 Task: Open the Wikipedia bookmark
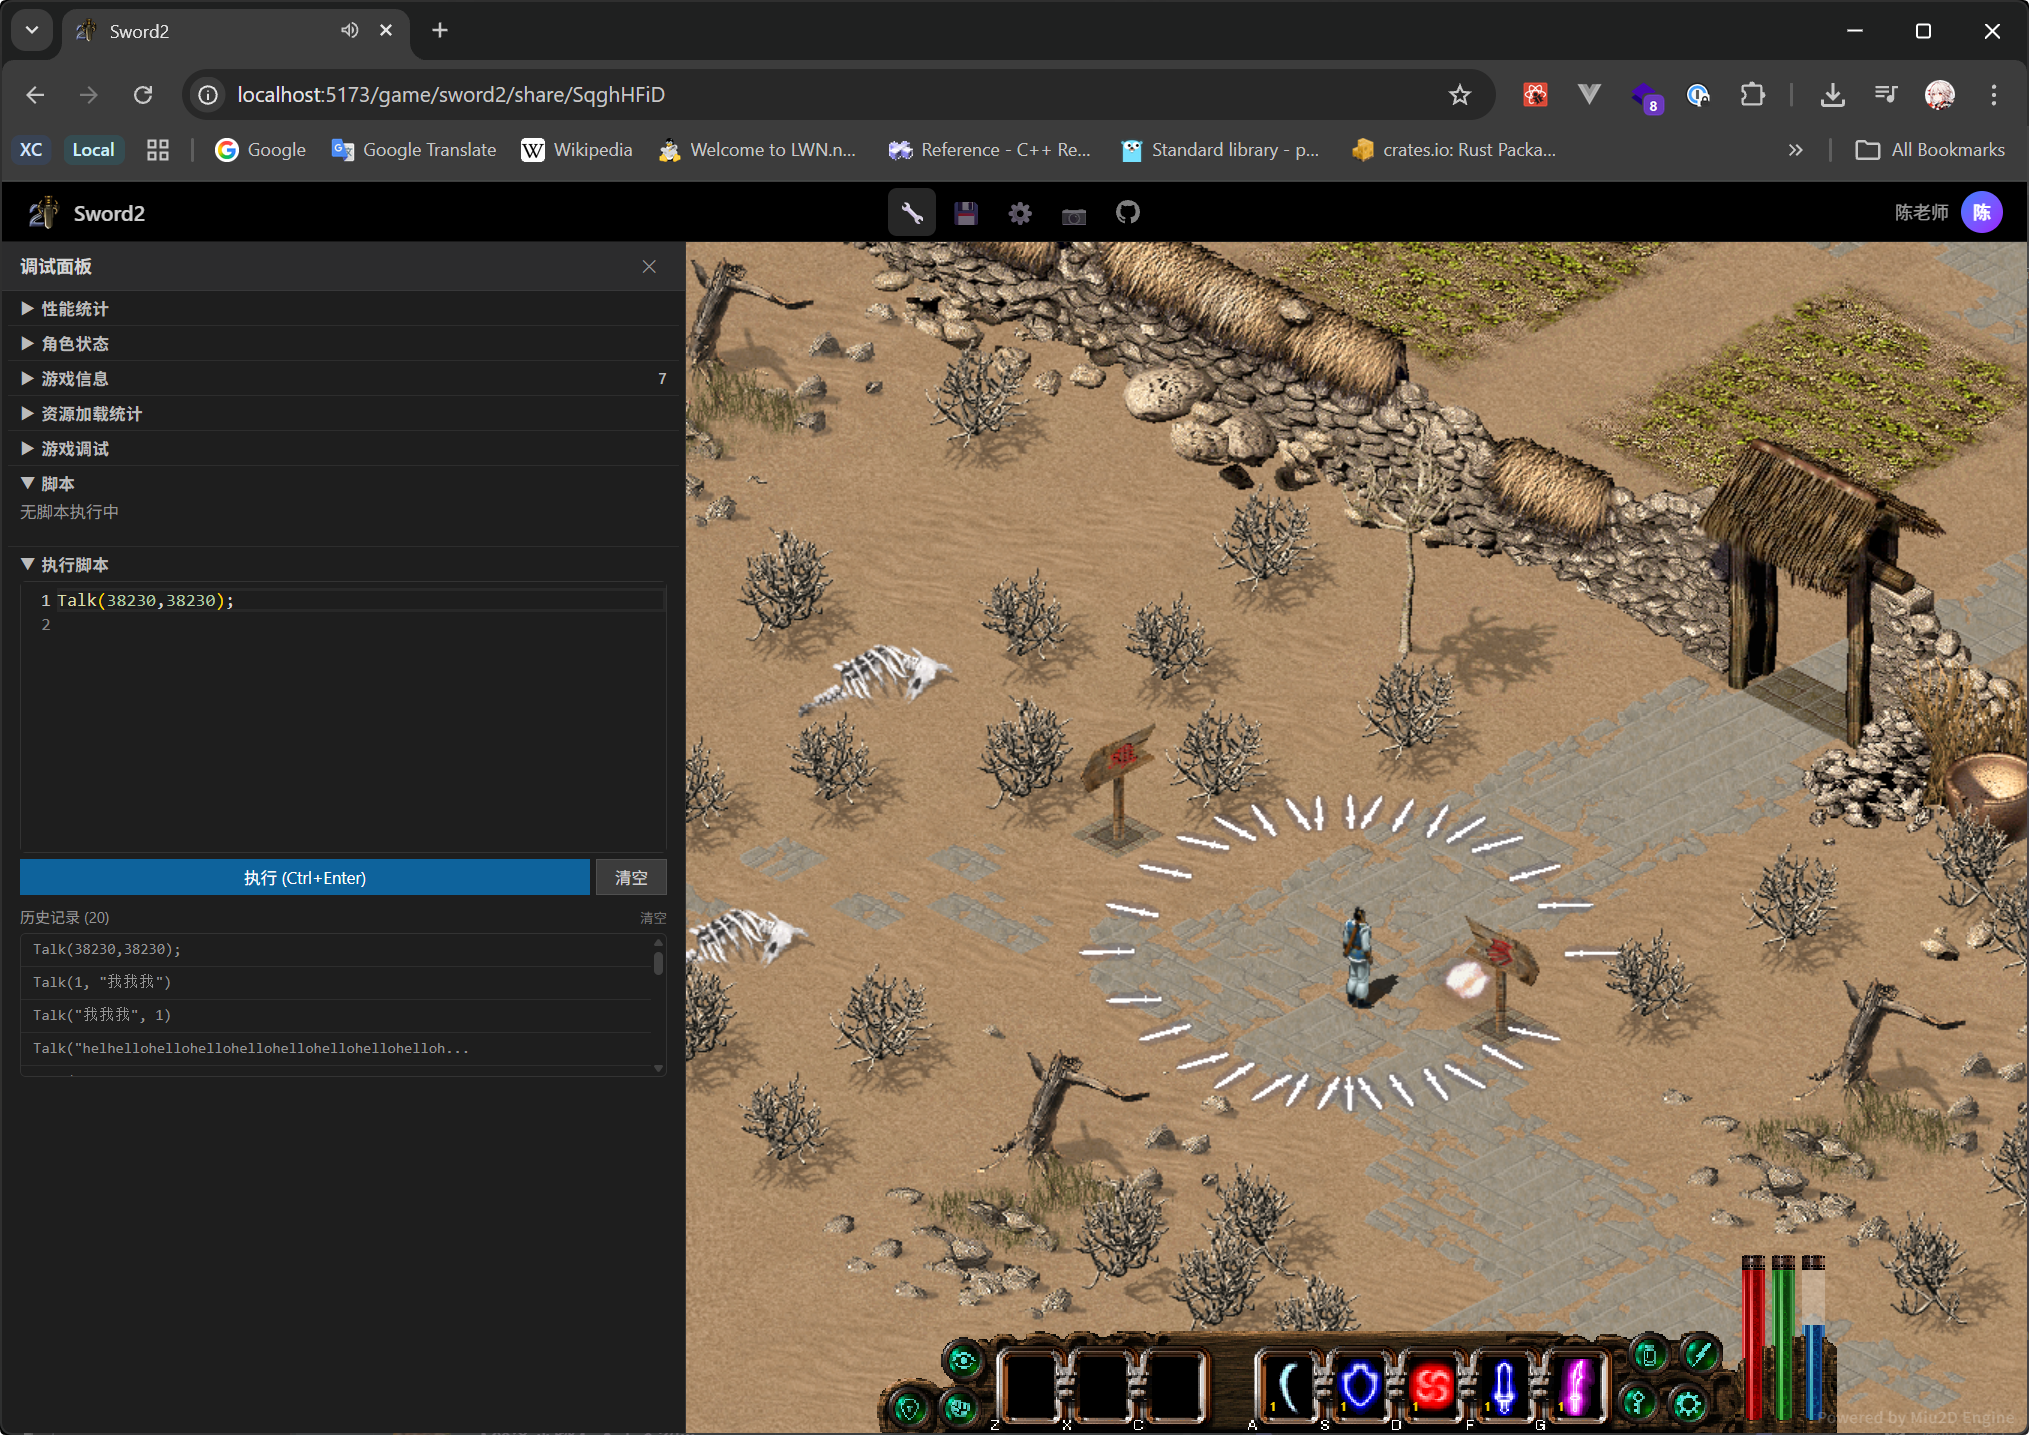coord(577,150)
